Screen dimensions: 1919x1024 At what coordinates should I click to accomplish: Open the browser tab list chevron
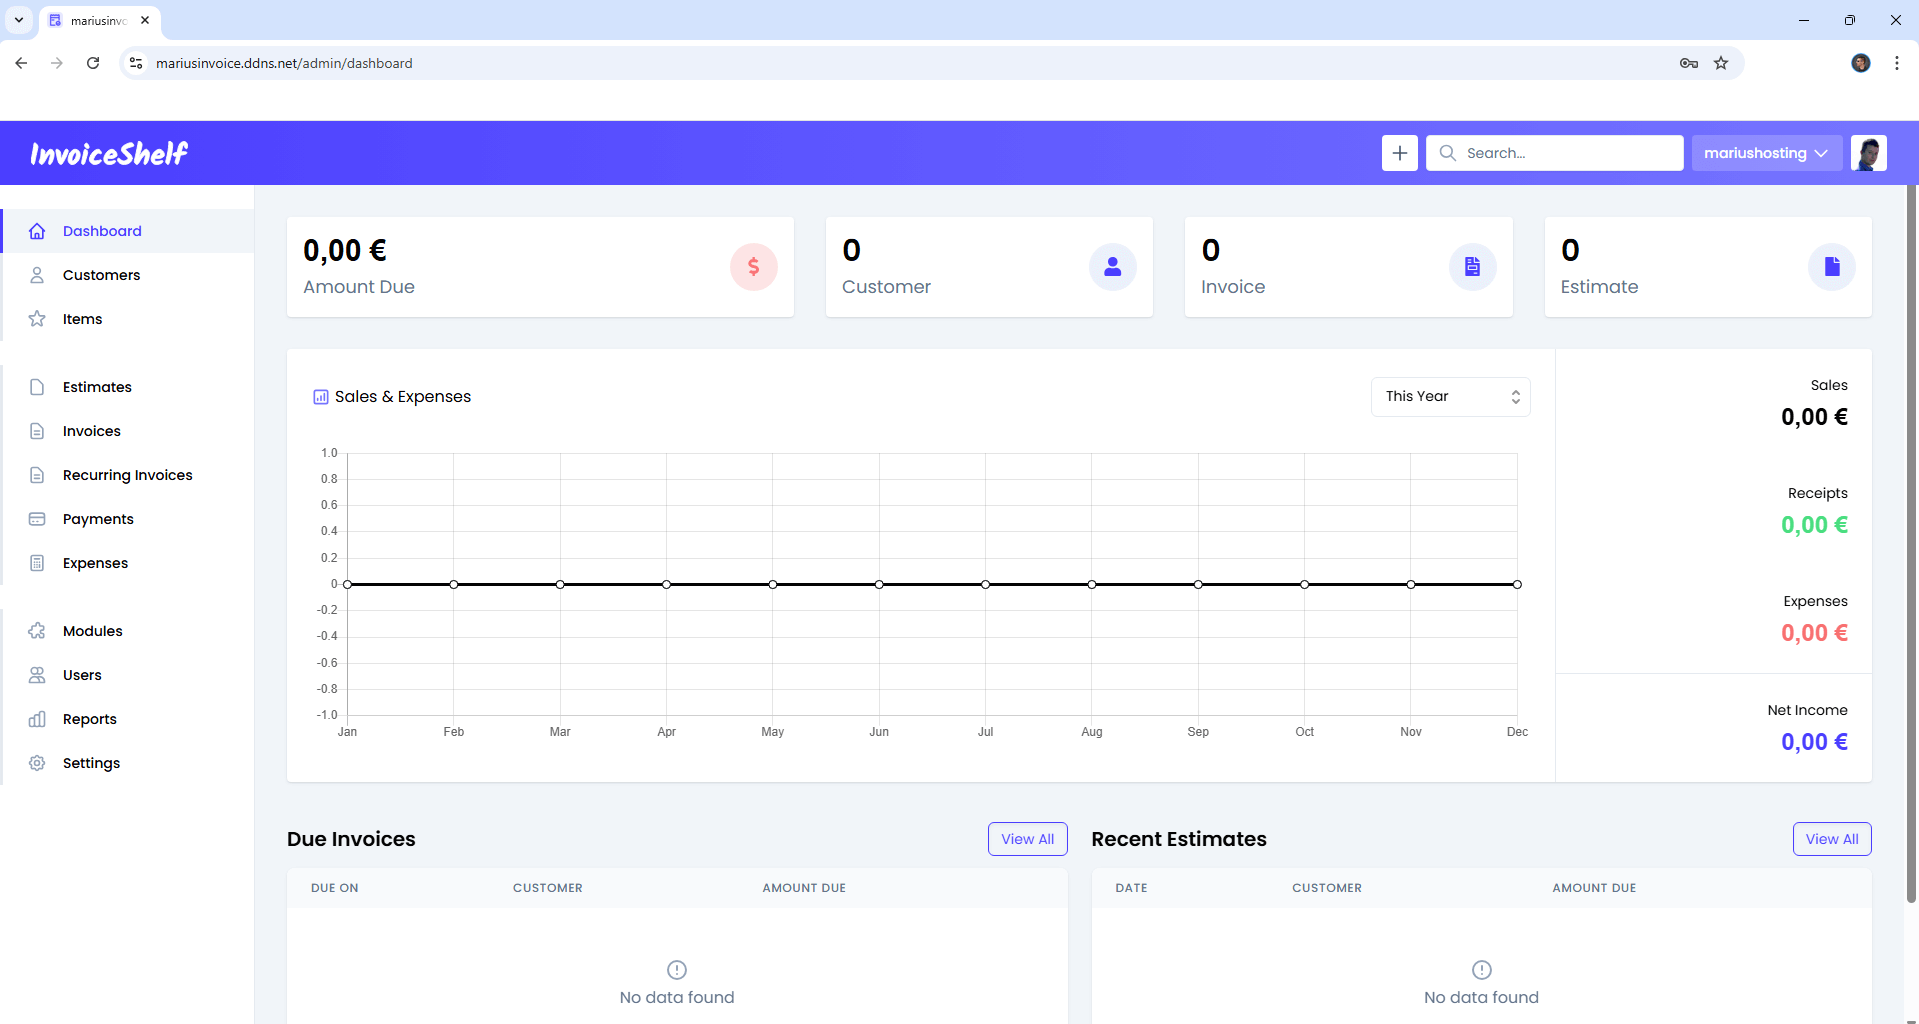point(19,20)
